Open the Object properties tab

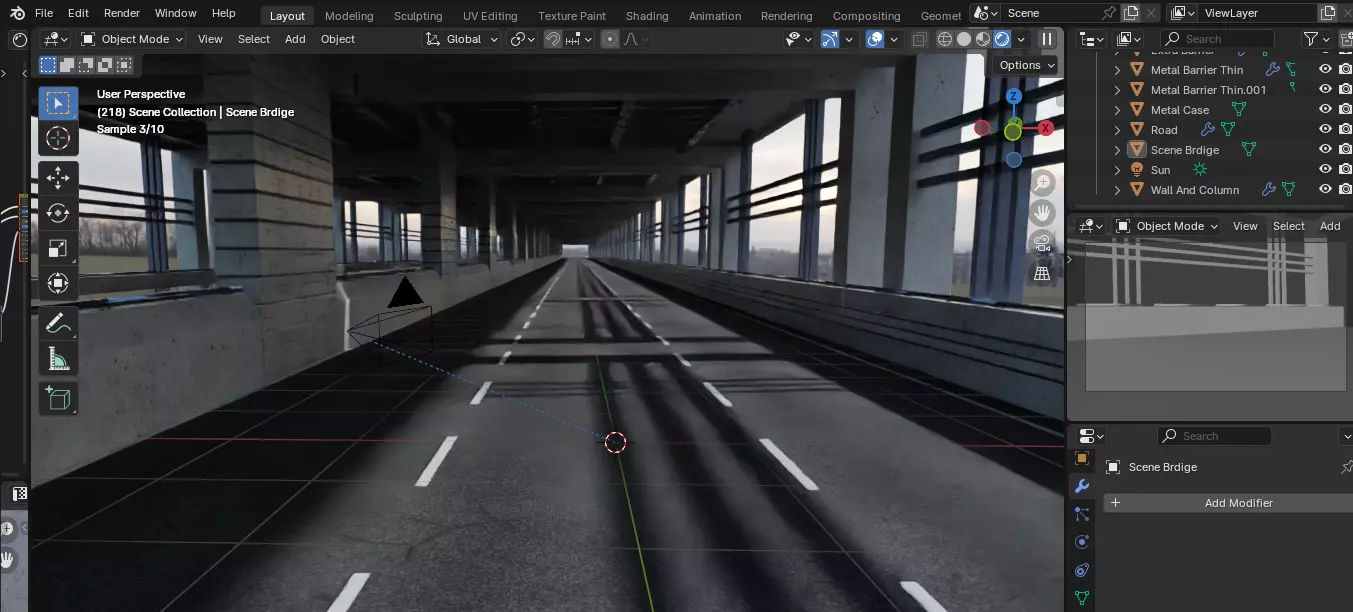point(1081,459)
